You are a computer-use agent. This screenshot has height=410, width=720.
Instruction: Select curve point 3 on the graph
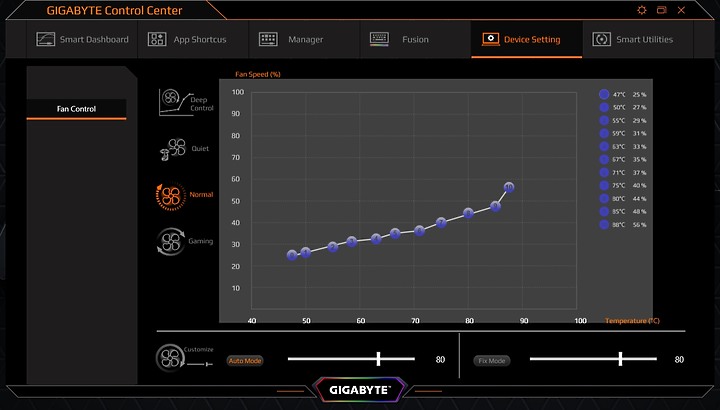point(352,242)
